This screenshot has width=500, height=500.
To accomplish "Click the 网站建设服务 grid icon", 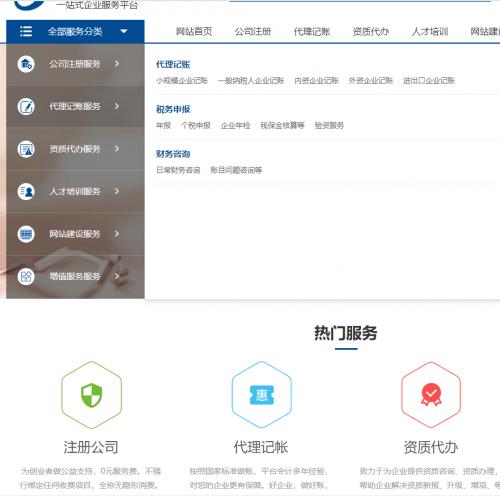I will coord(26,234).
